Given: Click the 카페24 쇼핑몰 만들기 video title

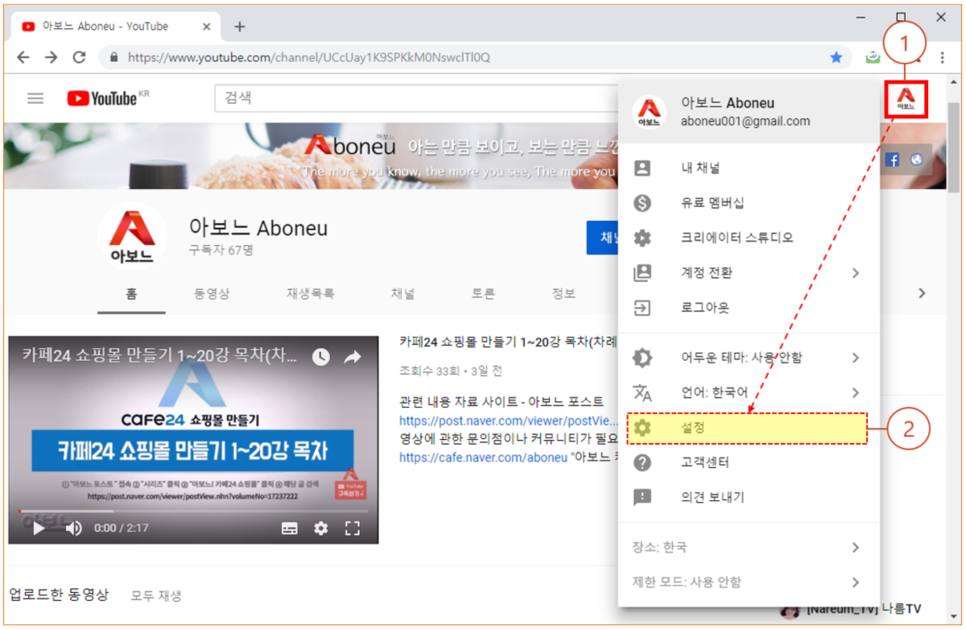Looking at the screenshot, I should point(508,342).
